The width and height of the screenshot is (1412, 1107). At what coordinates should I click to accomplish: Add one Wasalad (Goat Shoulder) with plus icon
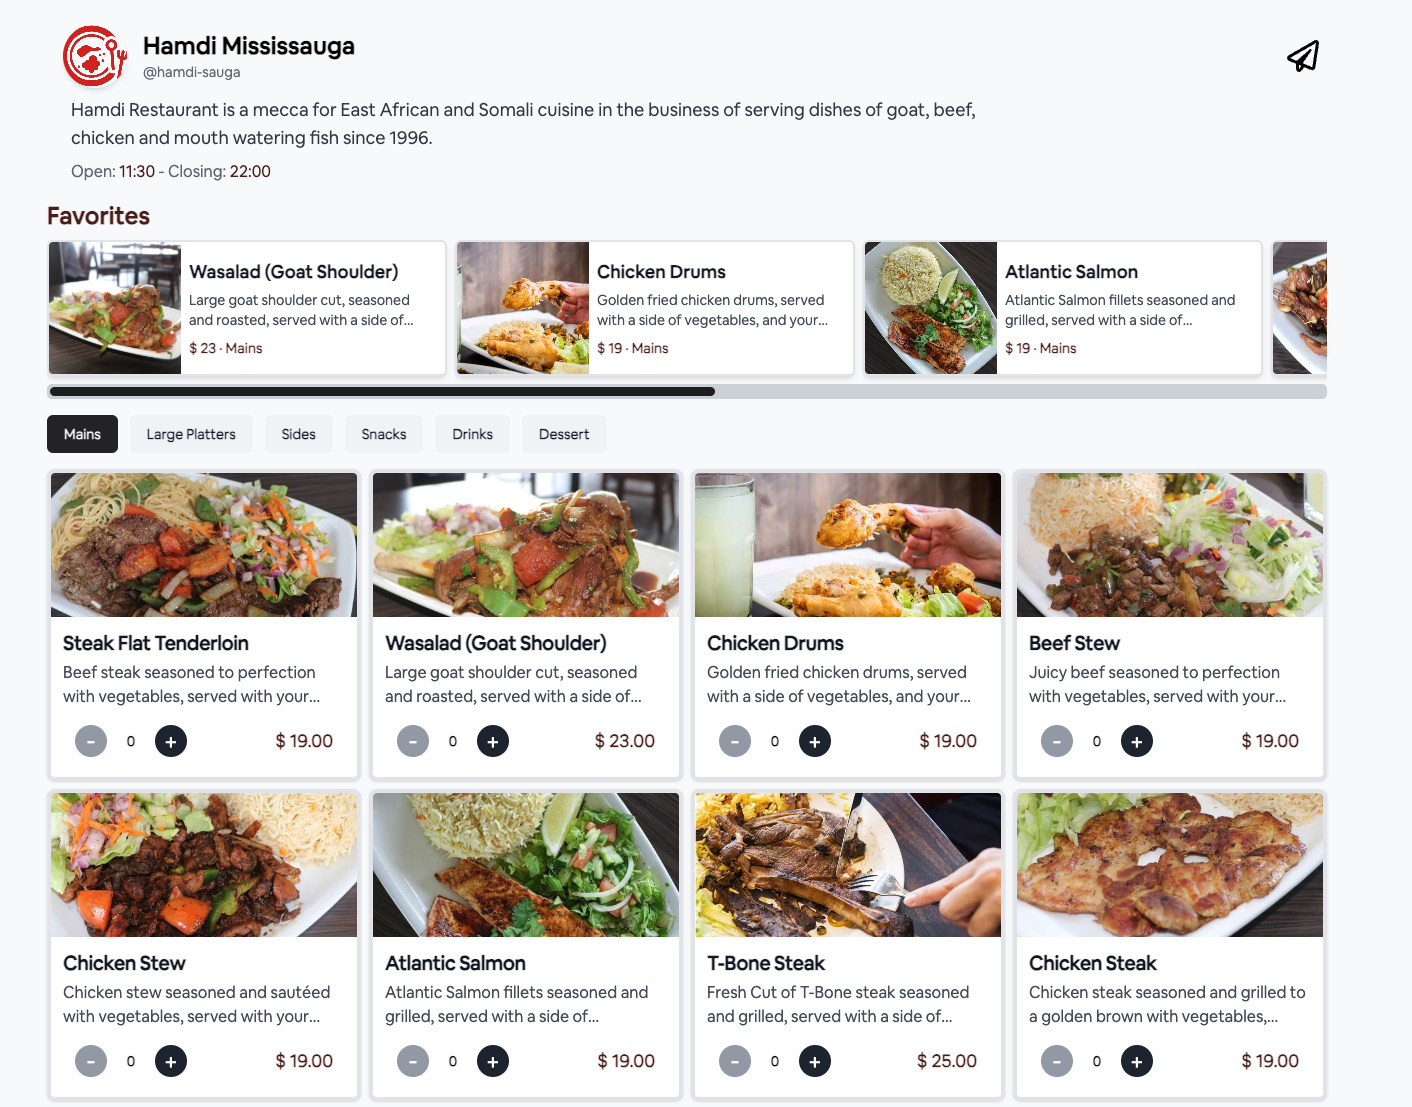point(493,741)
